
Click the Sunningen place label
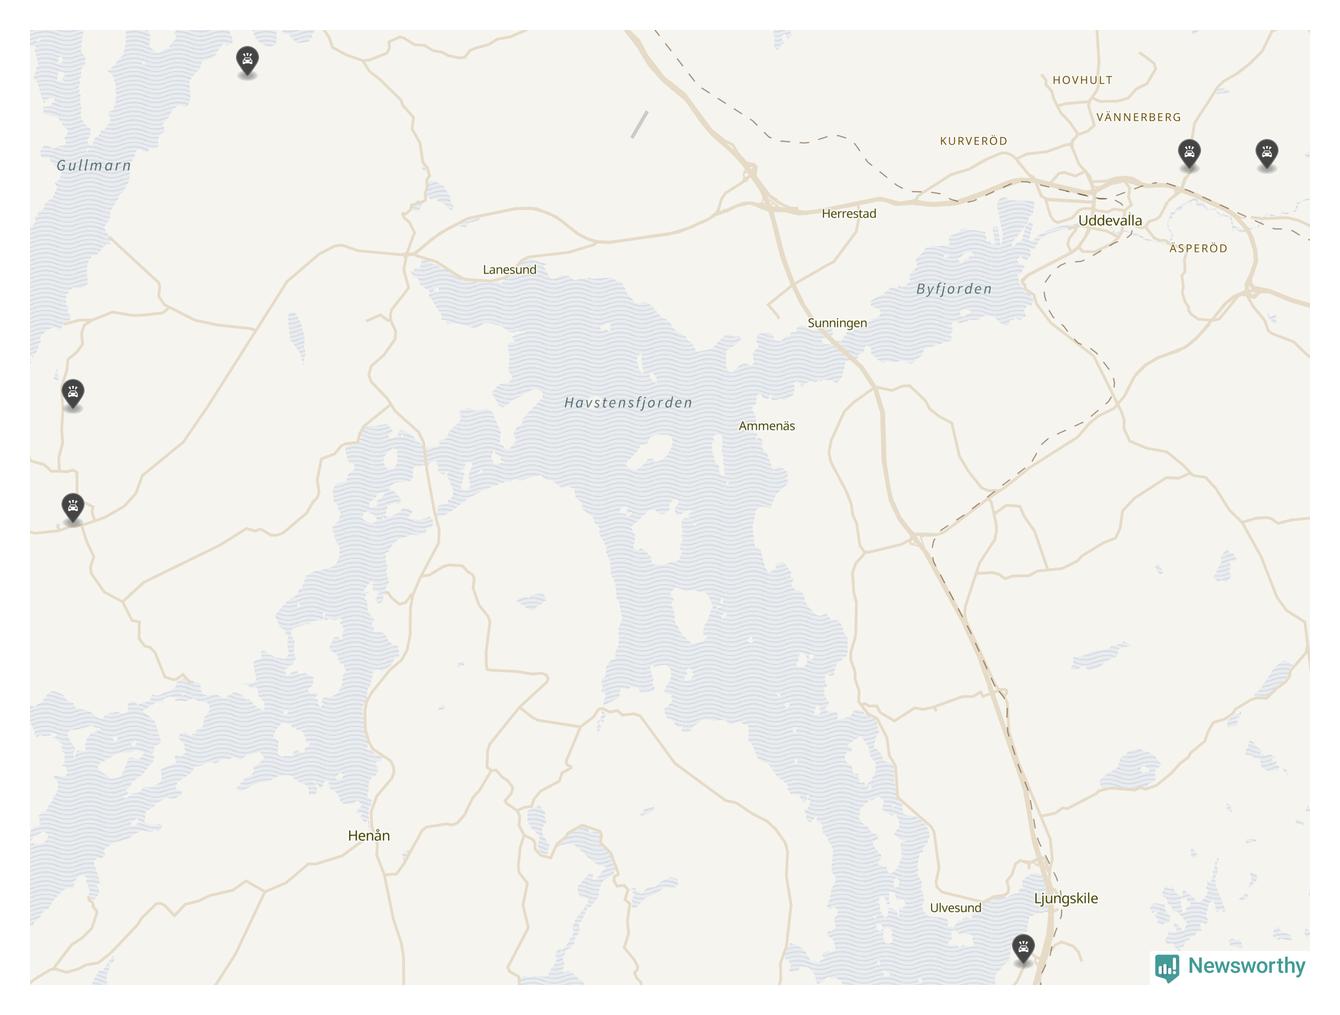pos(837,323)
